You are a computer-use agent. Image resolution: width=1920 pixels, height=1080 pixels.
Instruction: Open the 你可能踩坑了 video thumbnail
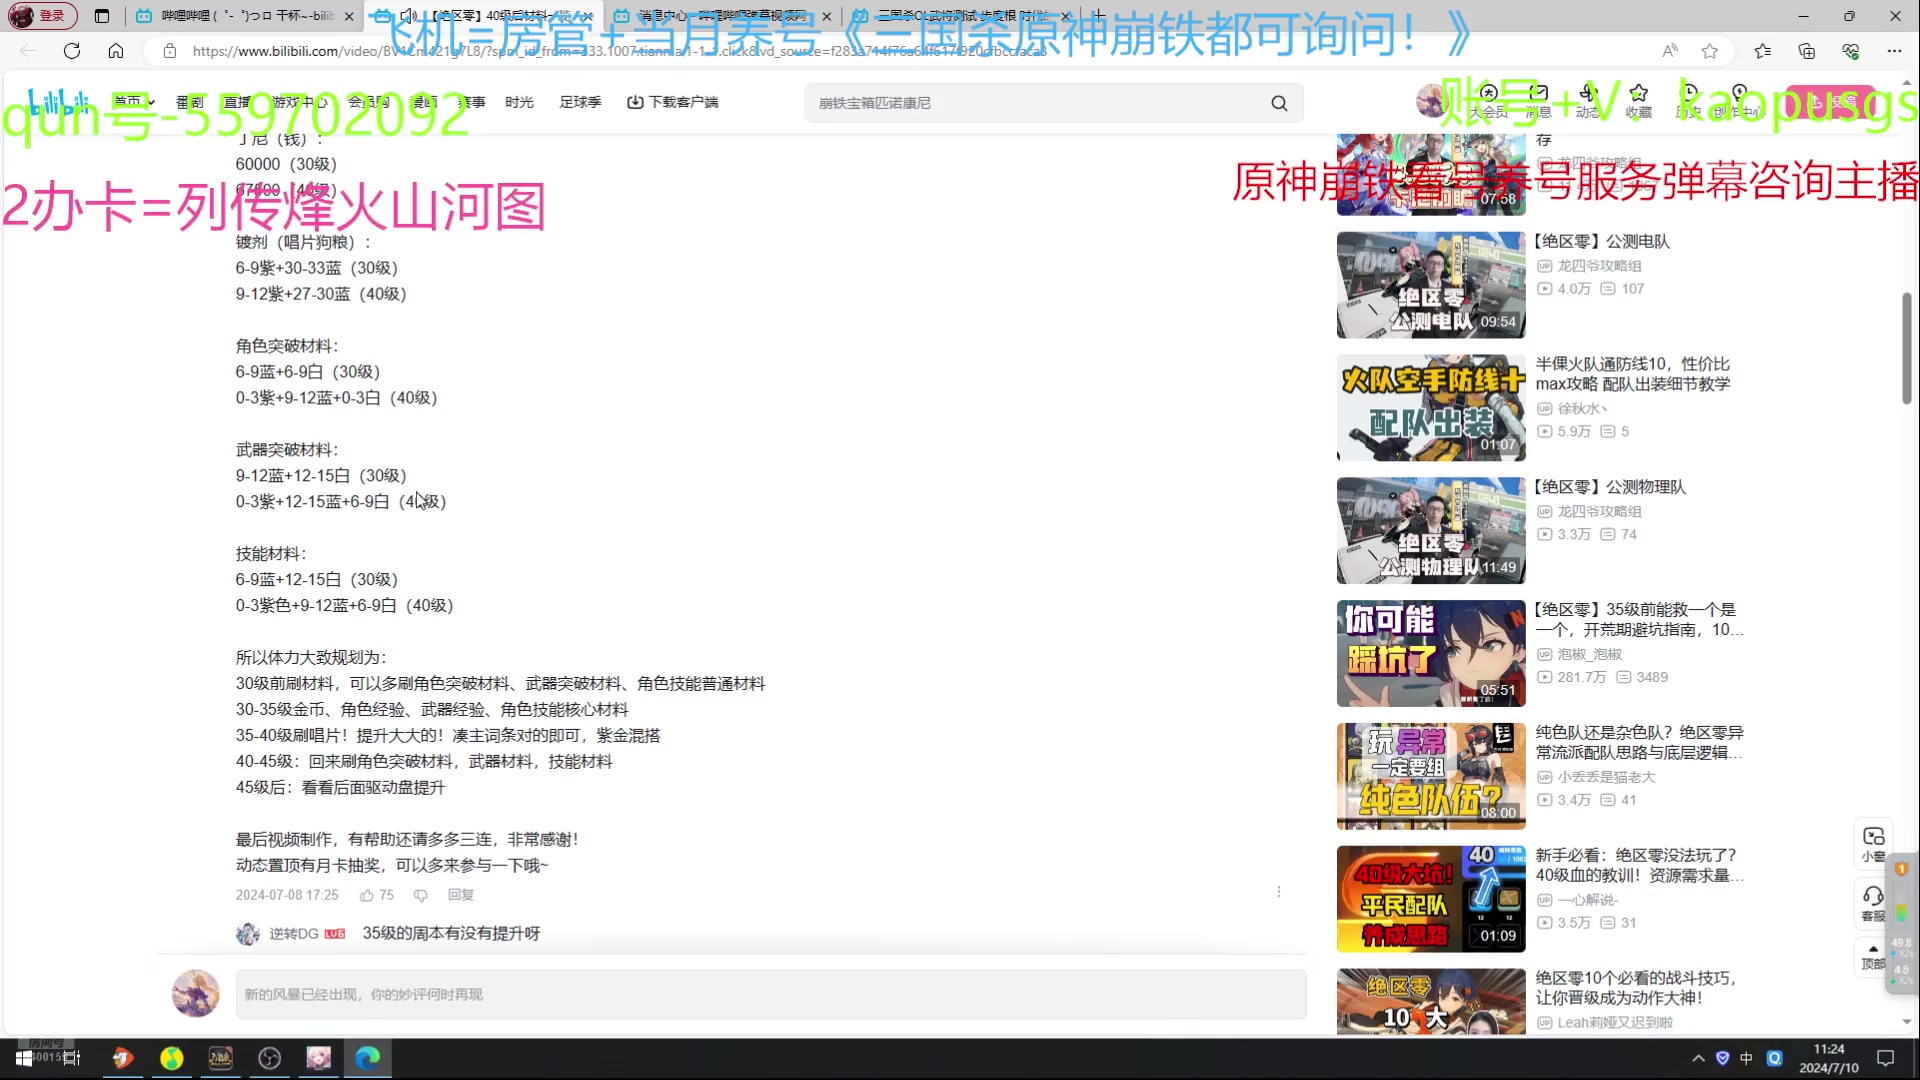[x=1431, y=654]
